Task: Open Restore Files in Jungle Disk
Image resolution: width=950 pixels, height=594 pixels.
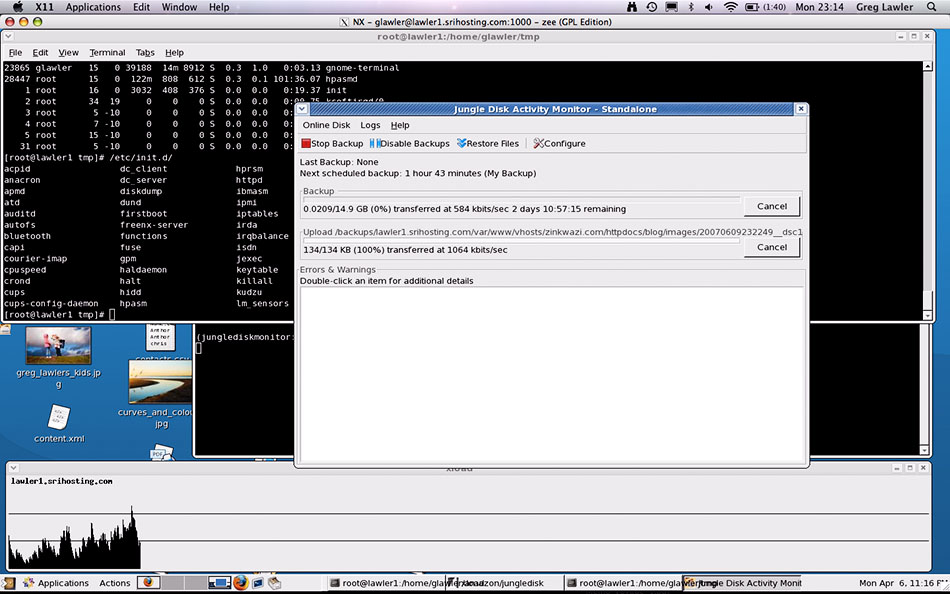Action: point(488,144)
